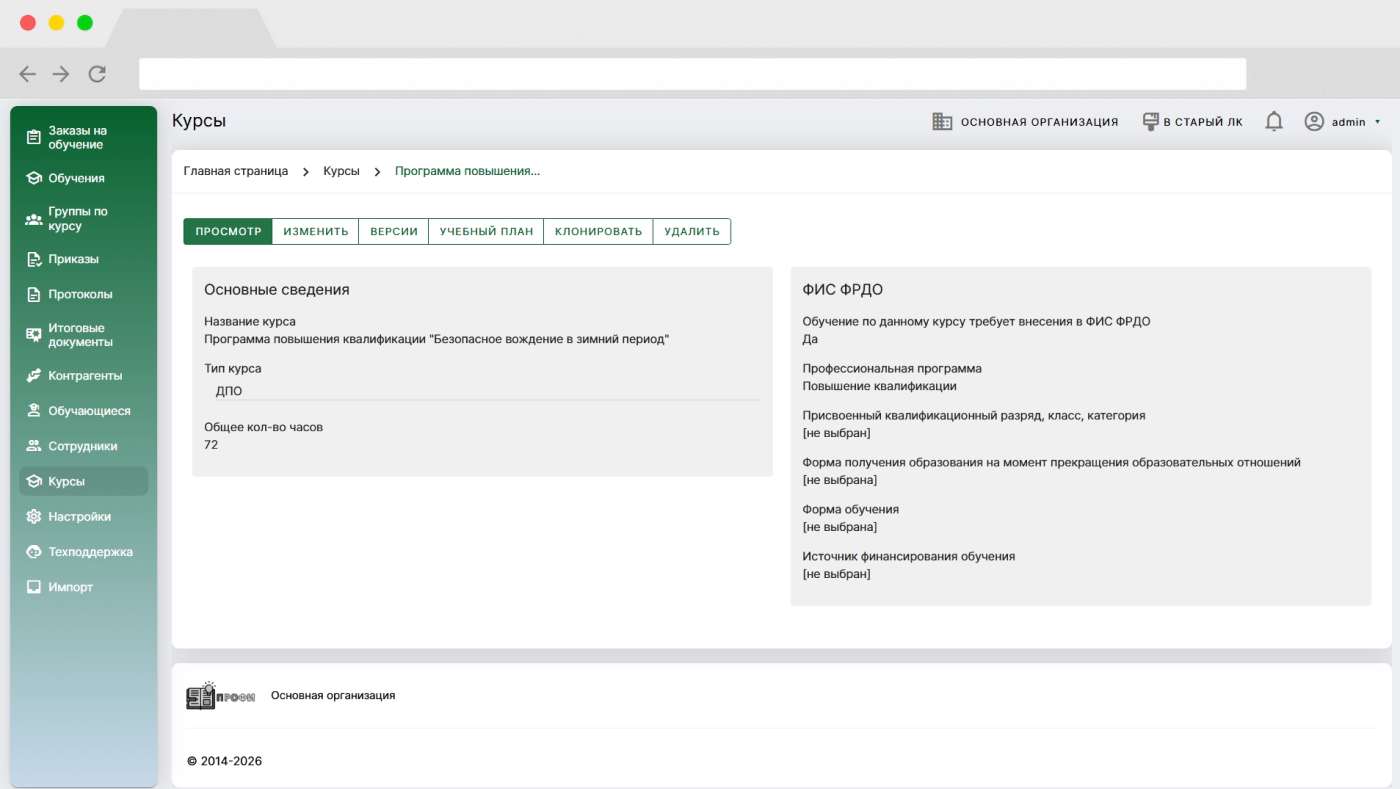Open Заказы на обучение in sidebar

point(77,138)
